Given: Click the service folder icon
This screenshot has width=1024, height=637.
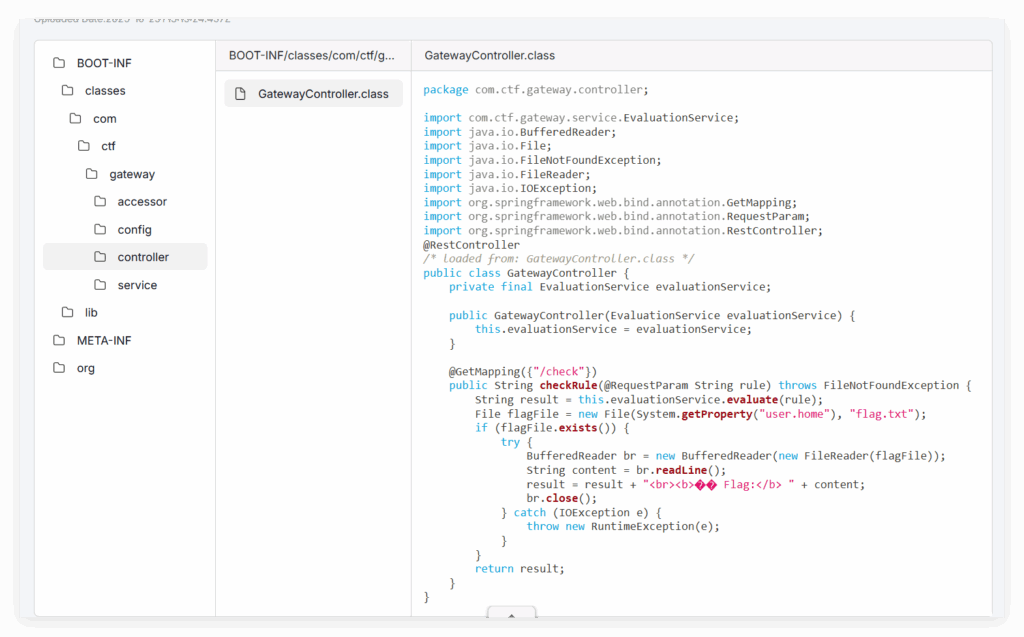Looking at the screenshot, I should (x=100, y=285).
